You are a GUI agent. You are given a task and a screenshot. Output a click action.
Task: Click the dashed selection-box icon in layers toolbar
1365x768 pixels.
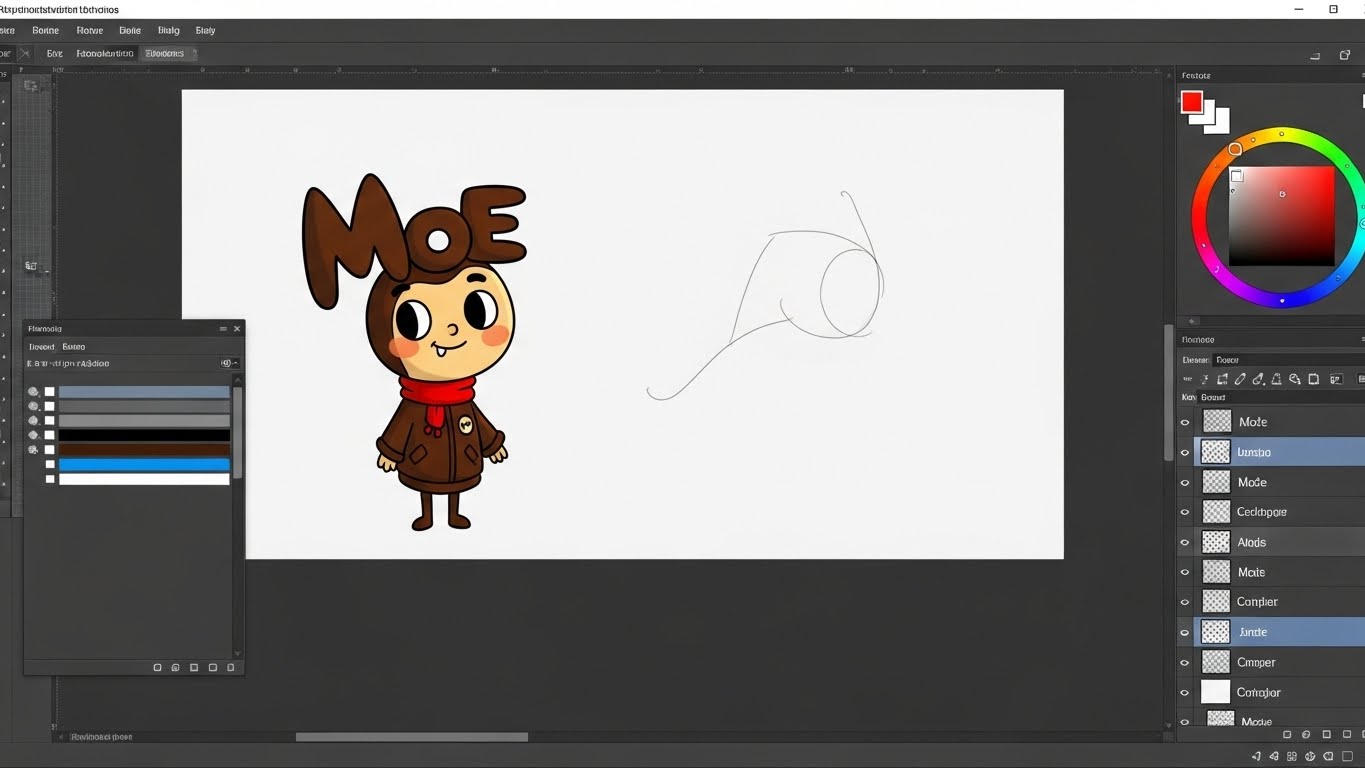(1222, 379)
